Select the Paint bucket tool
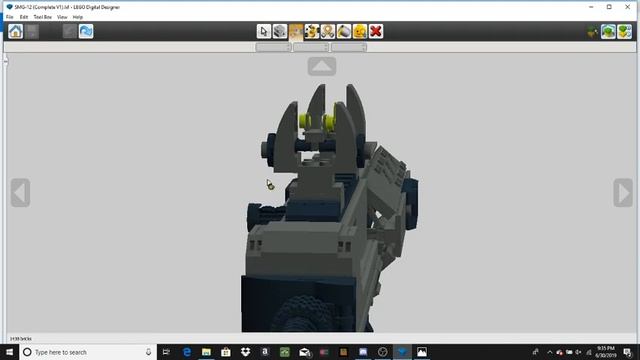This screenshot has height=360, width=640. [x=344, y=31]
